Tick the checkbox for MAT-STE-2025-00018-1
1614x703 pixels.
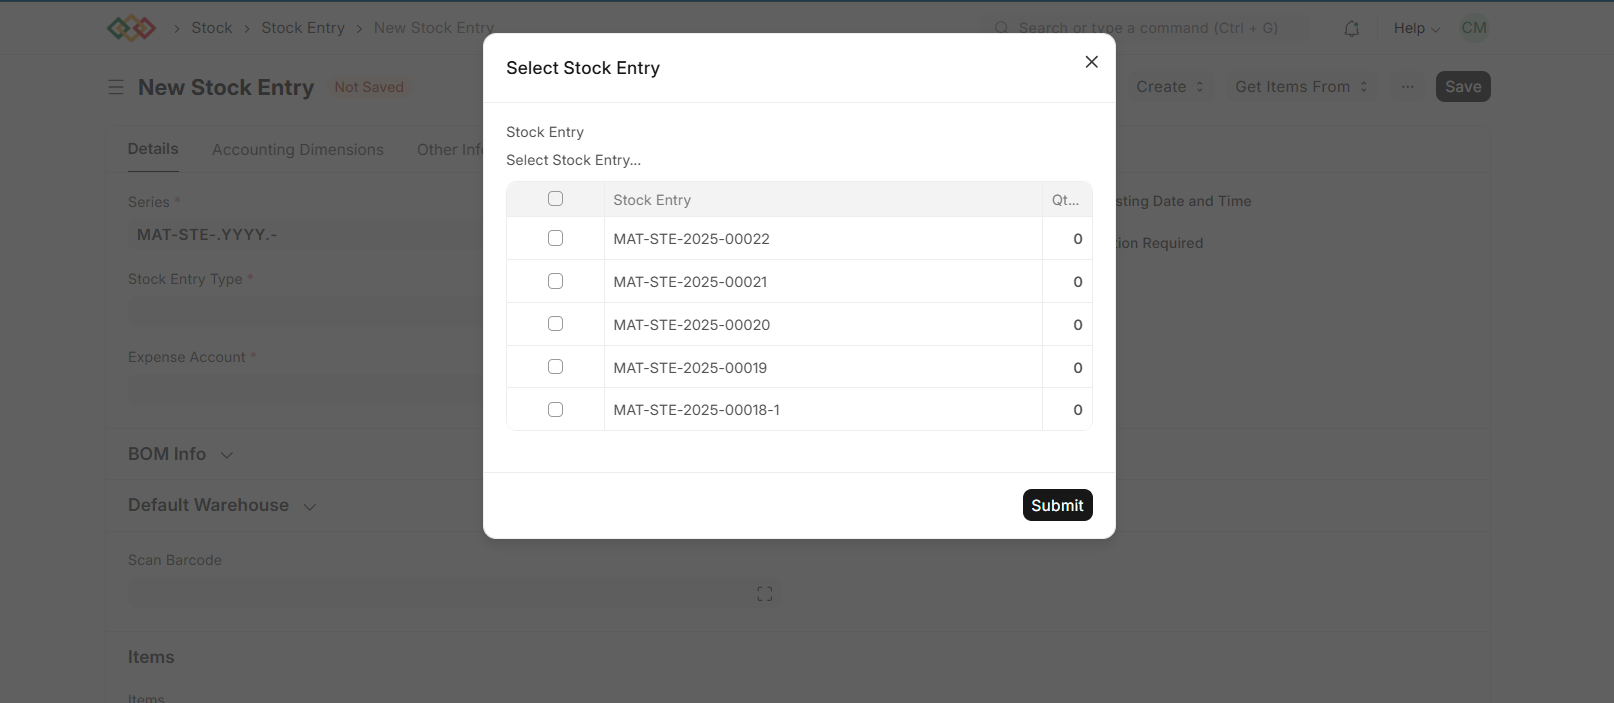(555, 410)
